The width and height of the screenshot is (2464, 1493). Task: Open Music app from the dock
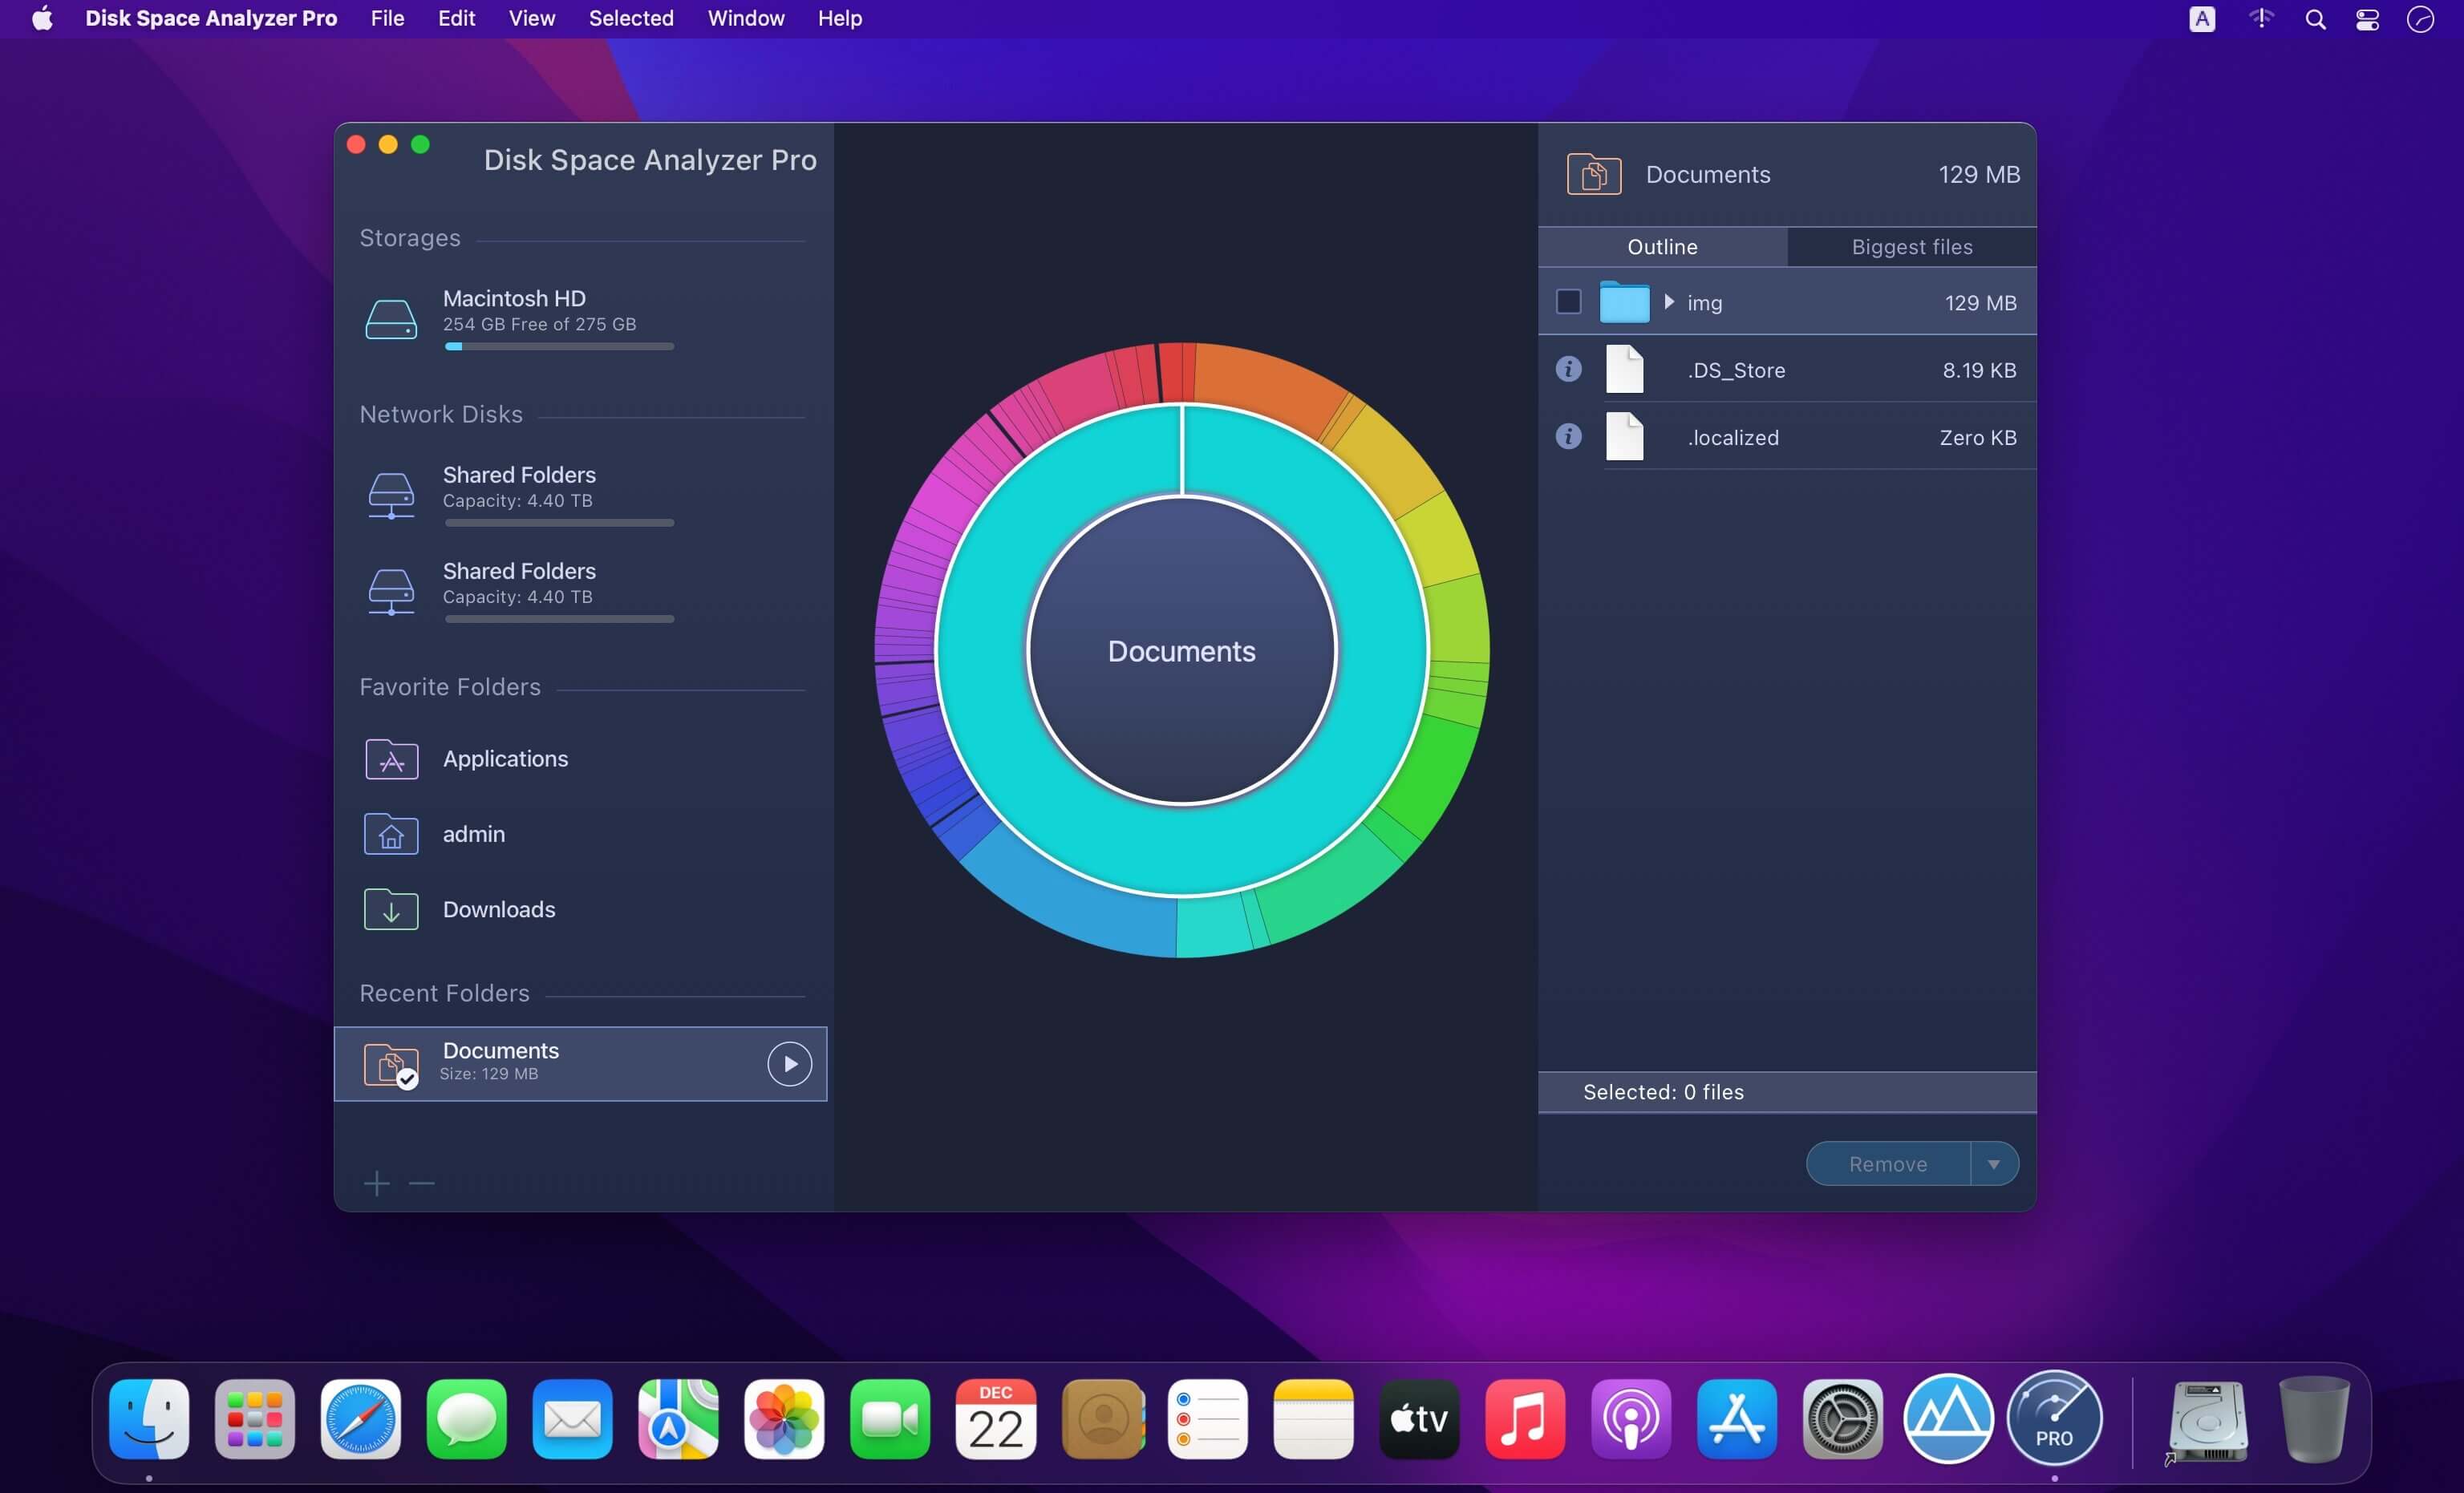[1525, 1419]
